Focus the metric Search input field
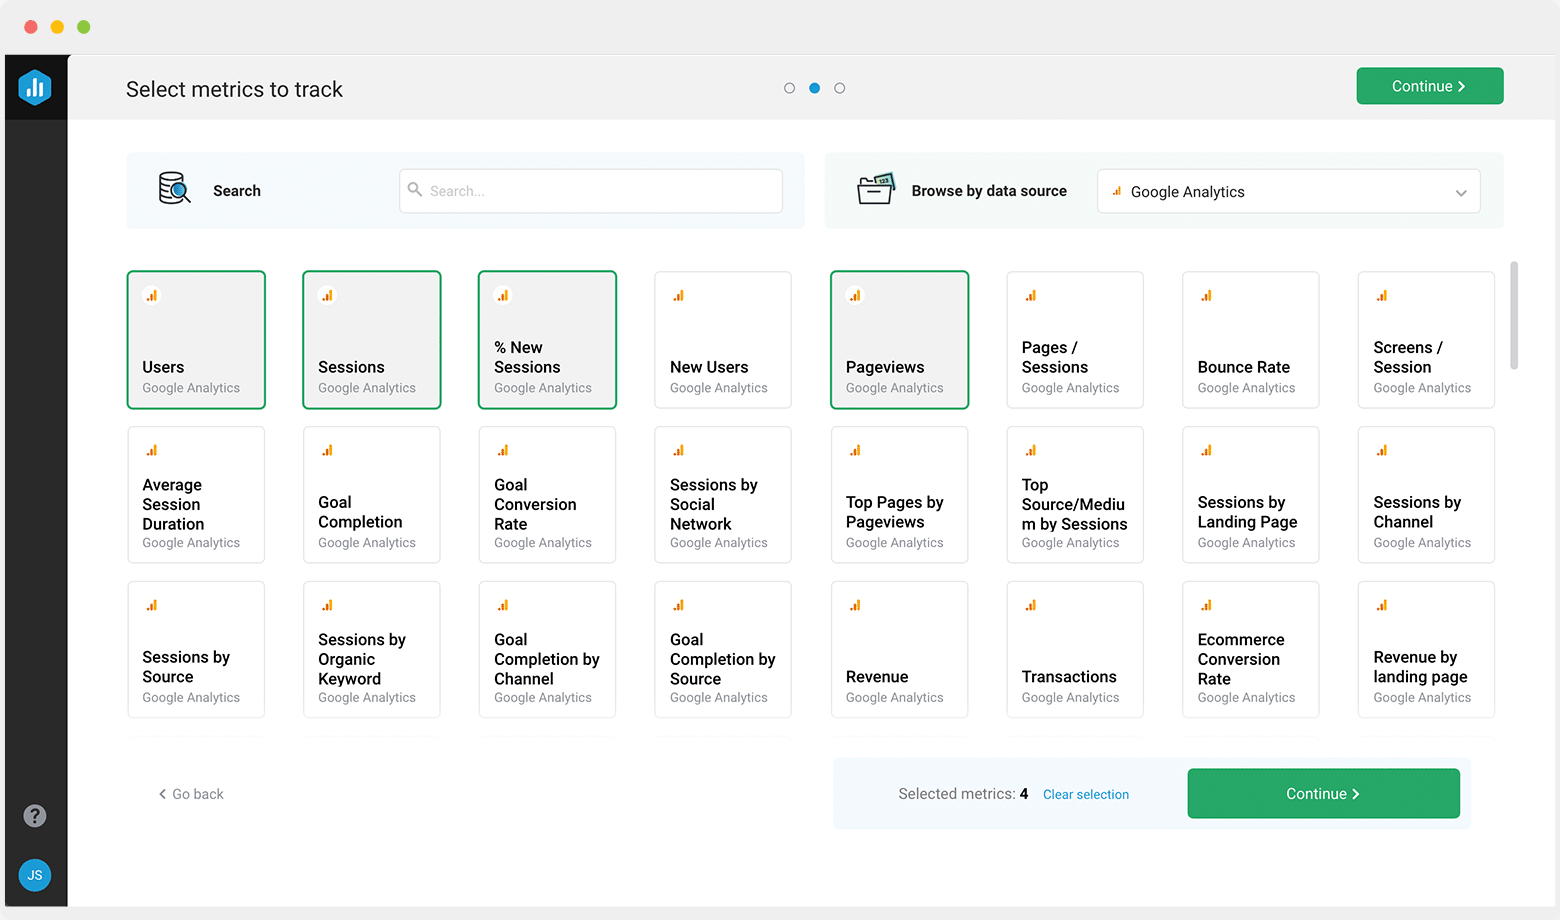This screenshot has width=1560, height=920. 591,191
